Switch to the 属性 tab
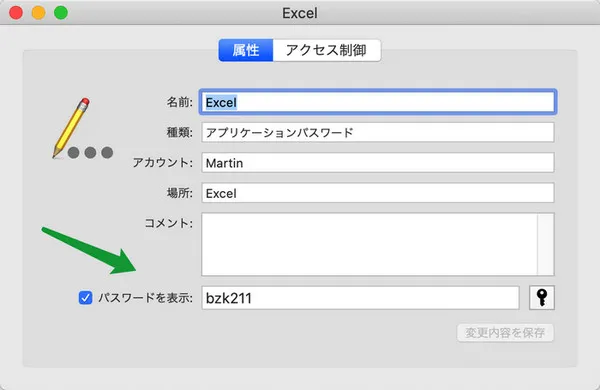Image resolution: width=600 pixels, height=390 pixels. [x=246, y=50]
